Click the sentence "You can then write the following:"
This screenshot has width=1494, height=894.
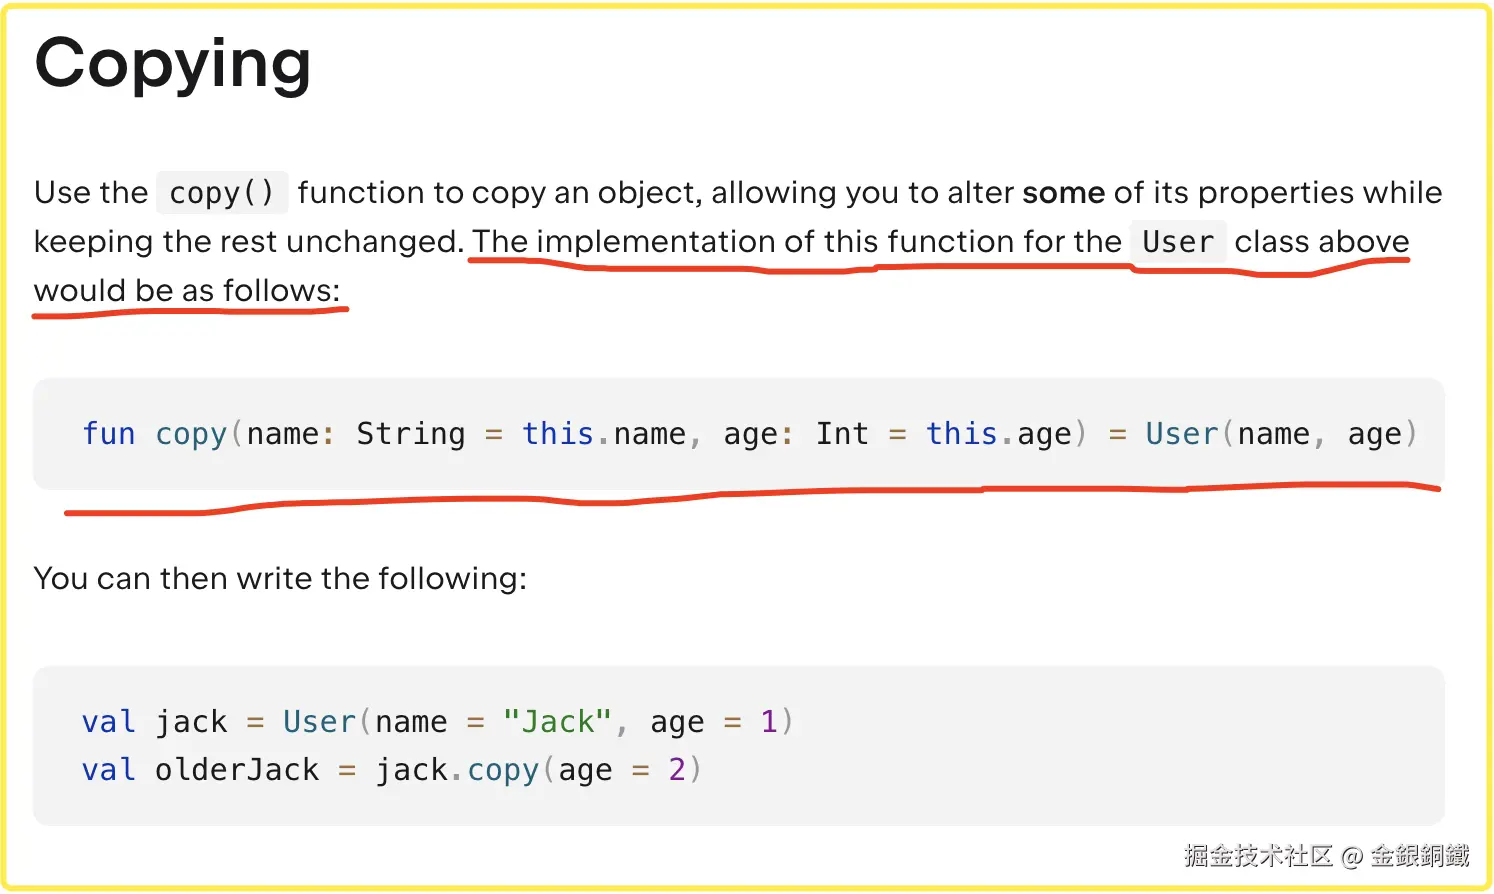coord(280,579)
